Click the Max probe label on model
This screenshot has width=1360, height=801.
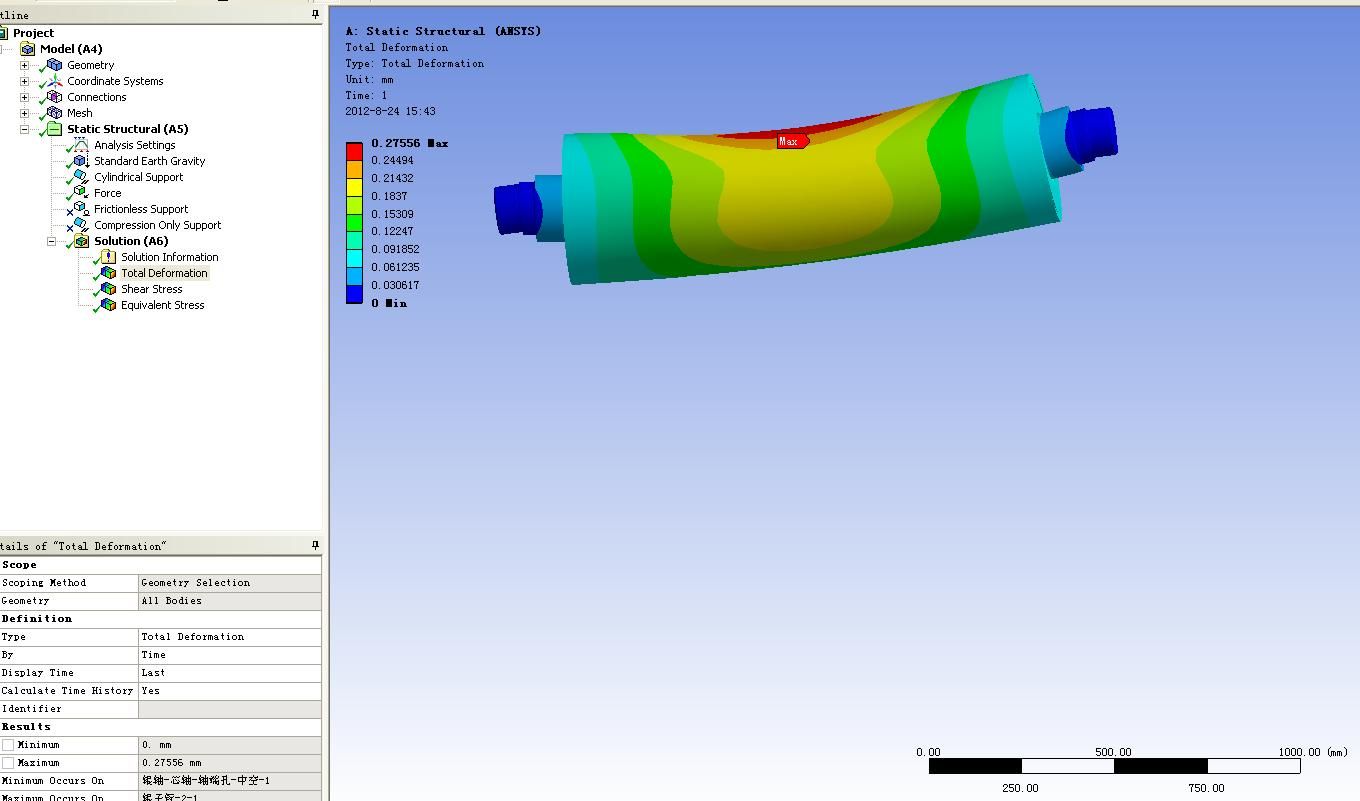click(790, 142)
